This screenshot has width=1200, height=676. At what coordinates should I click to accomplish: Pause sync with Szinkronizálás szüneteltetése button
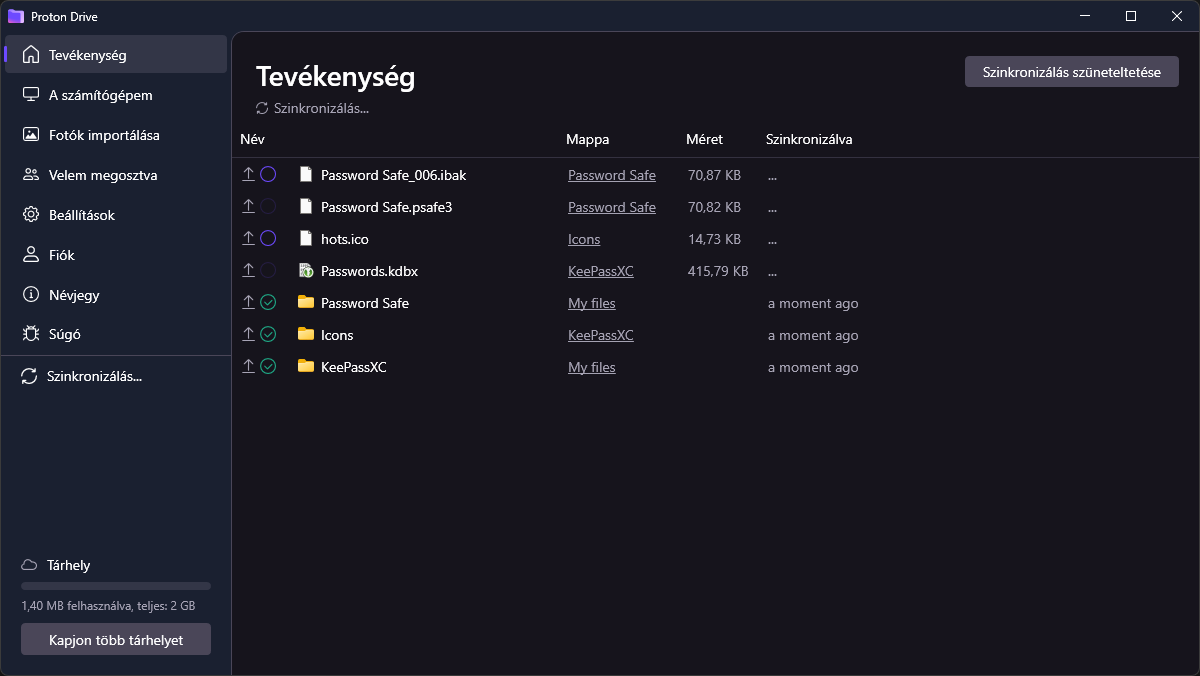click(x=1072, y=72)
